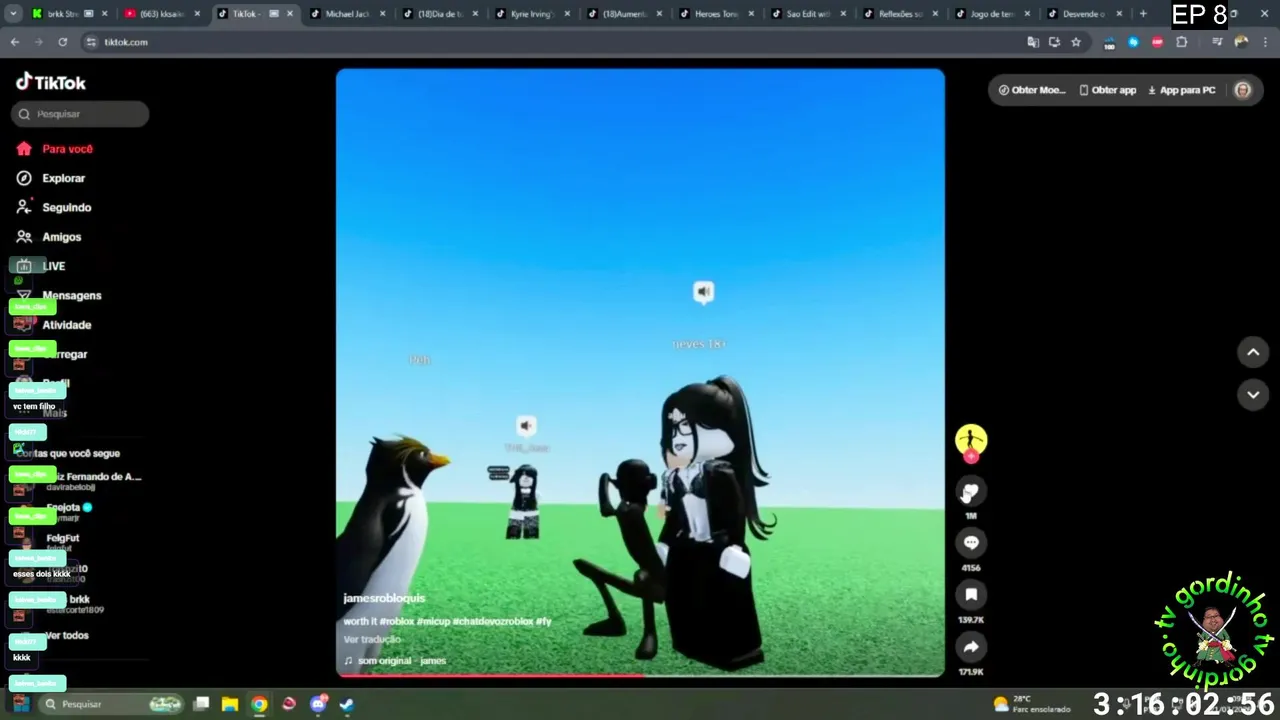Open the Amigos section
Image resolution: width=1280 pixels, height=720 pixels.
(x=49, y=237)
